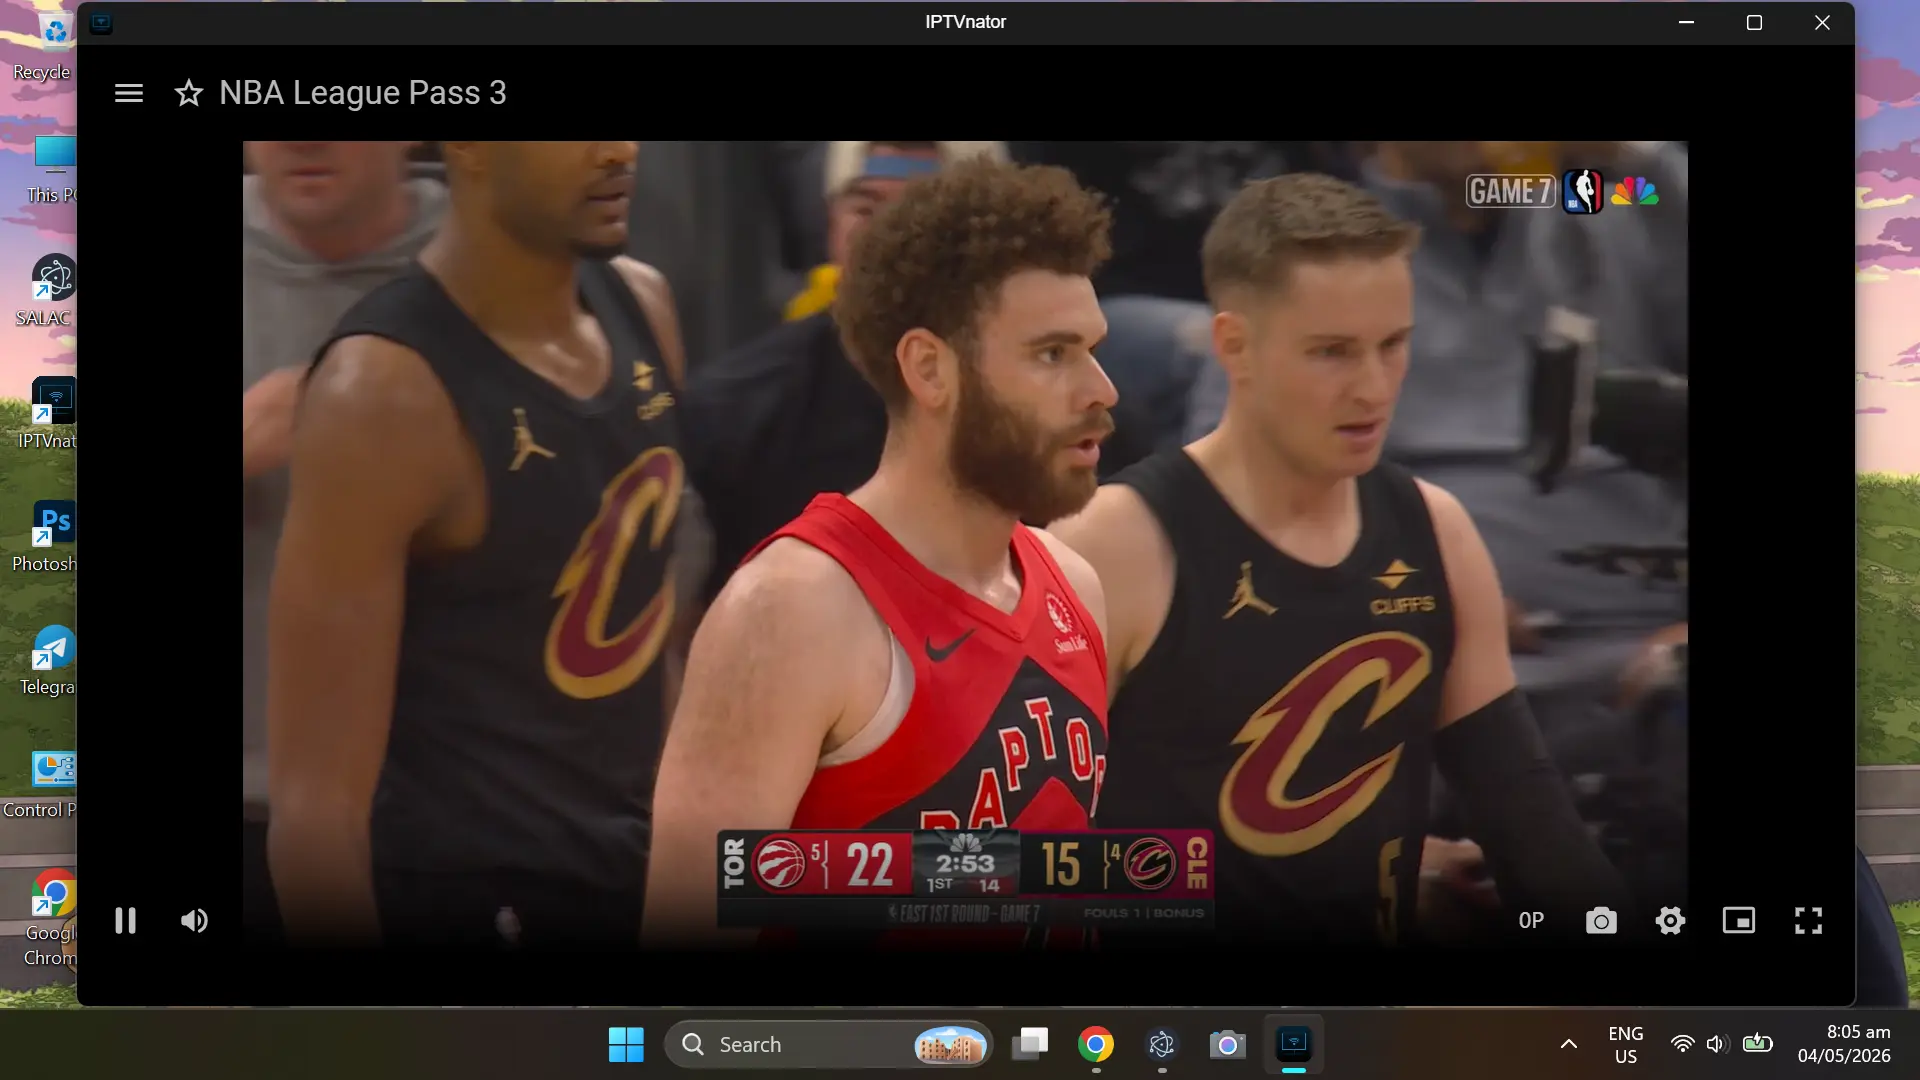
Task: Select IPTVnator desktop shortcut
Action: click(x=48, y=414)
